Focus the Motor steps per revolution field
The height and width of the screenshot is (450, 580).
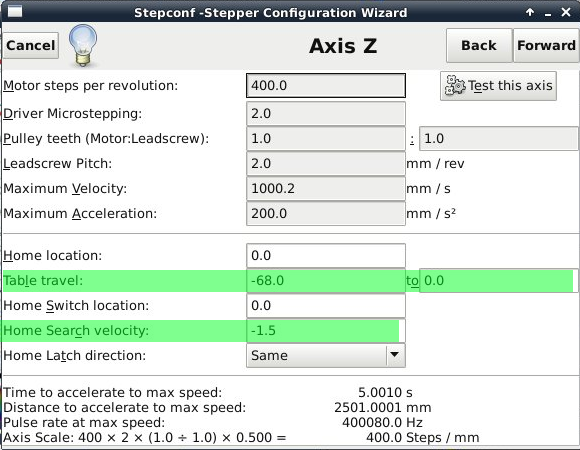coord(326,86)
